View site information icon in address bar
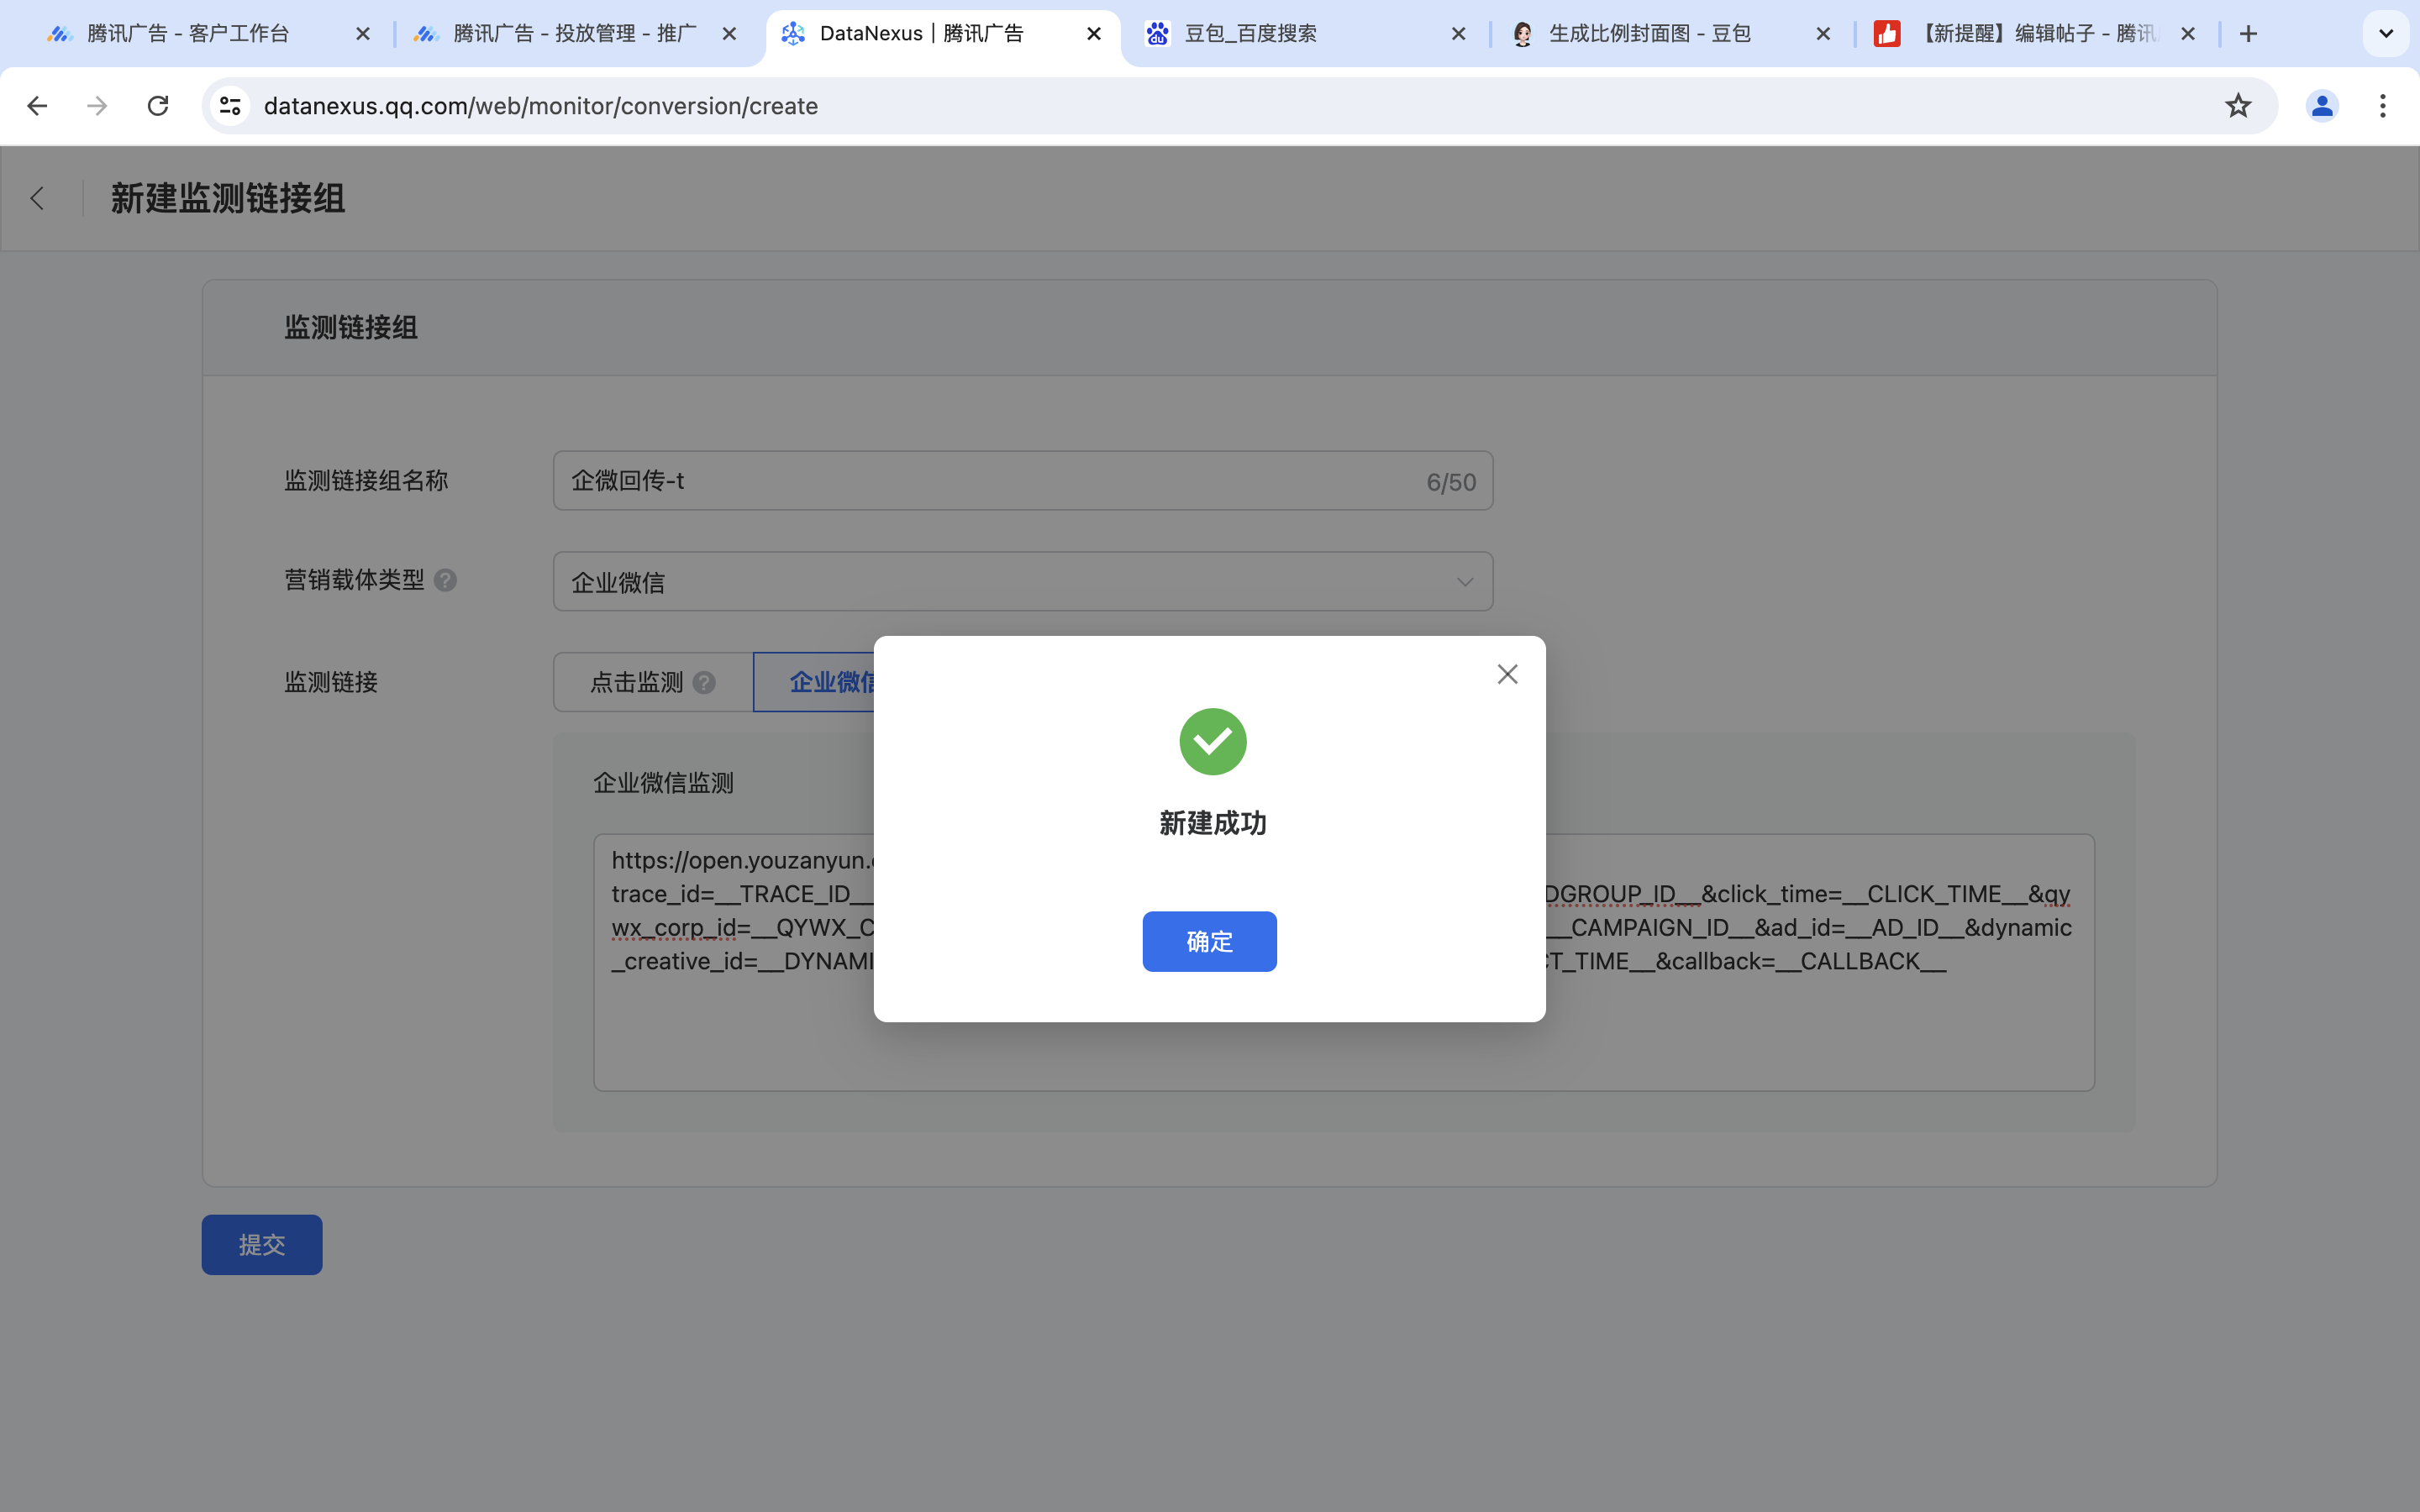2420x1512 pixels. tap(230, 106)
